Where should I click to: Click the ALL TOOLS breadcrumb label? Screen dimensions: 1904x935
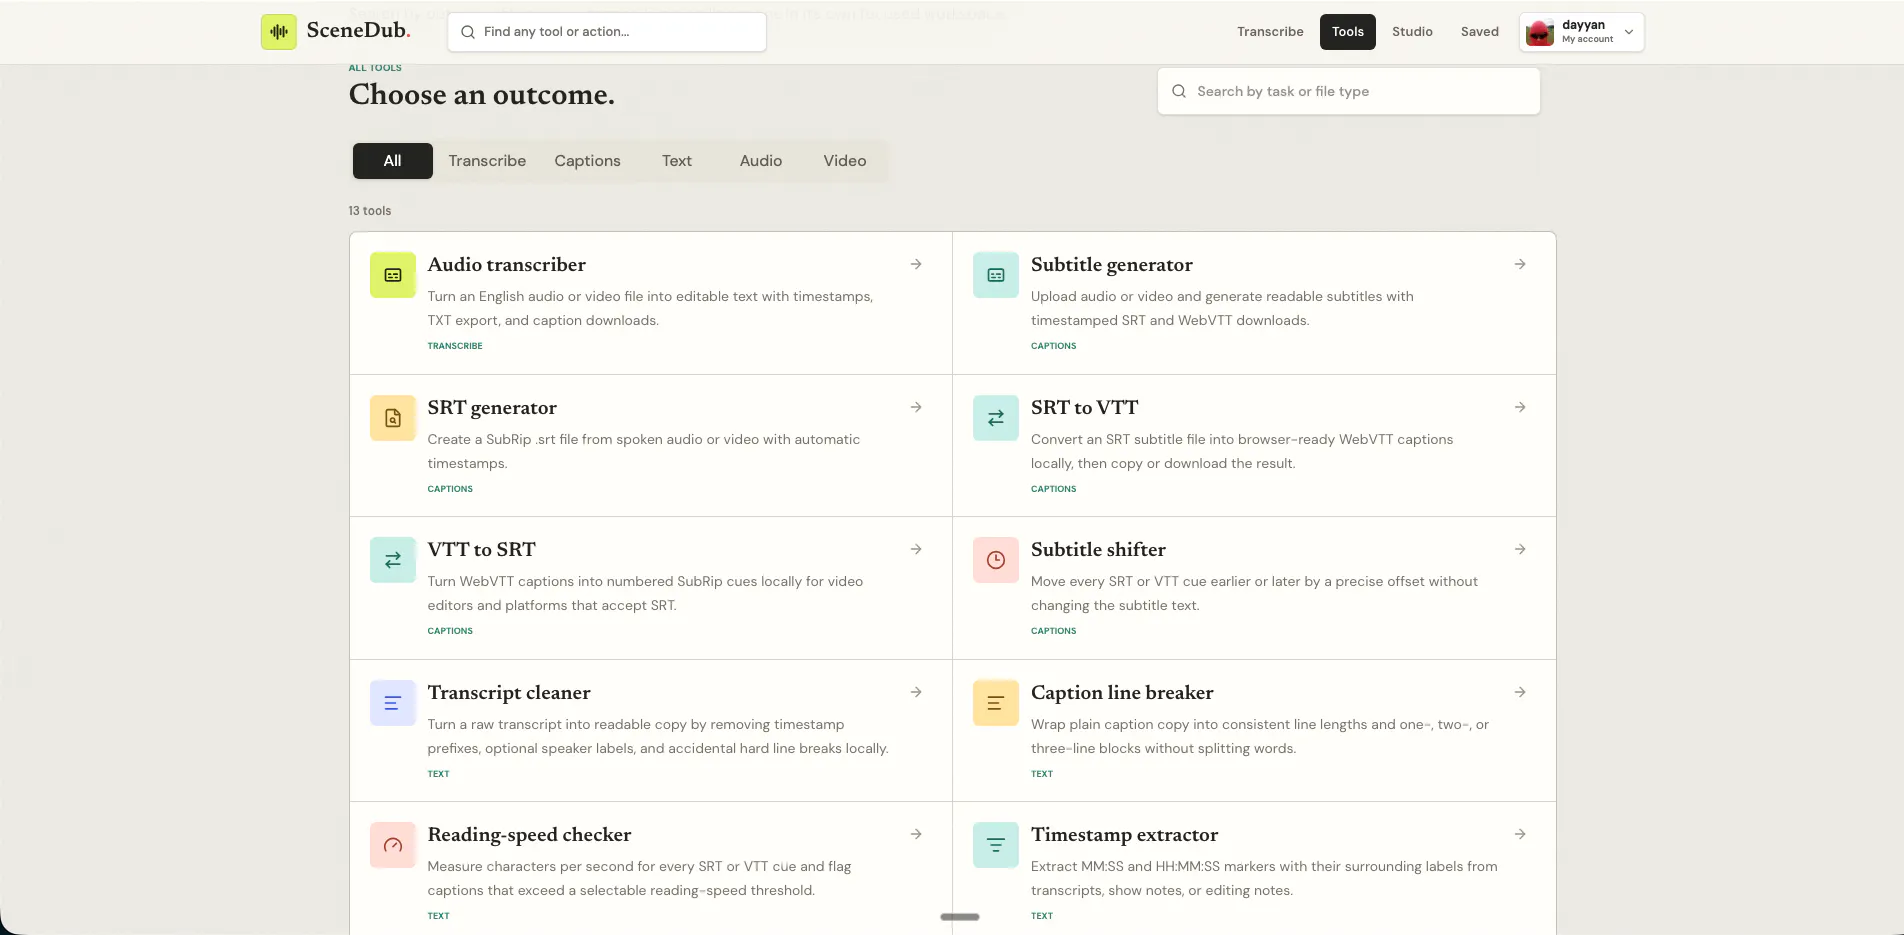pos(375,68)
